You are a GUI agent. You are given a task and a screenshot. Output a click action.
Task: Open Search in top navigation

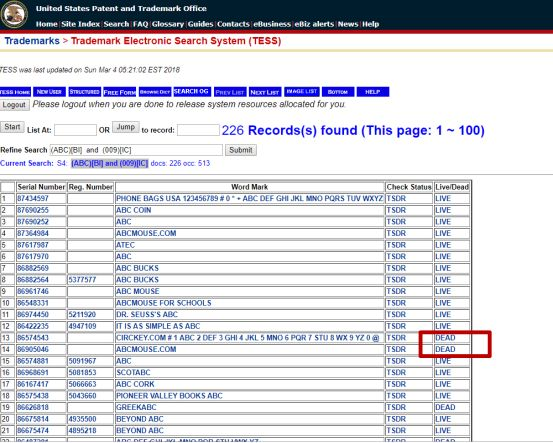tap(116, 24)
